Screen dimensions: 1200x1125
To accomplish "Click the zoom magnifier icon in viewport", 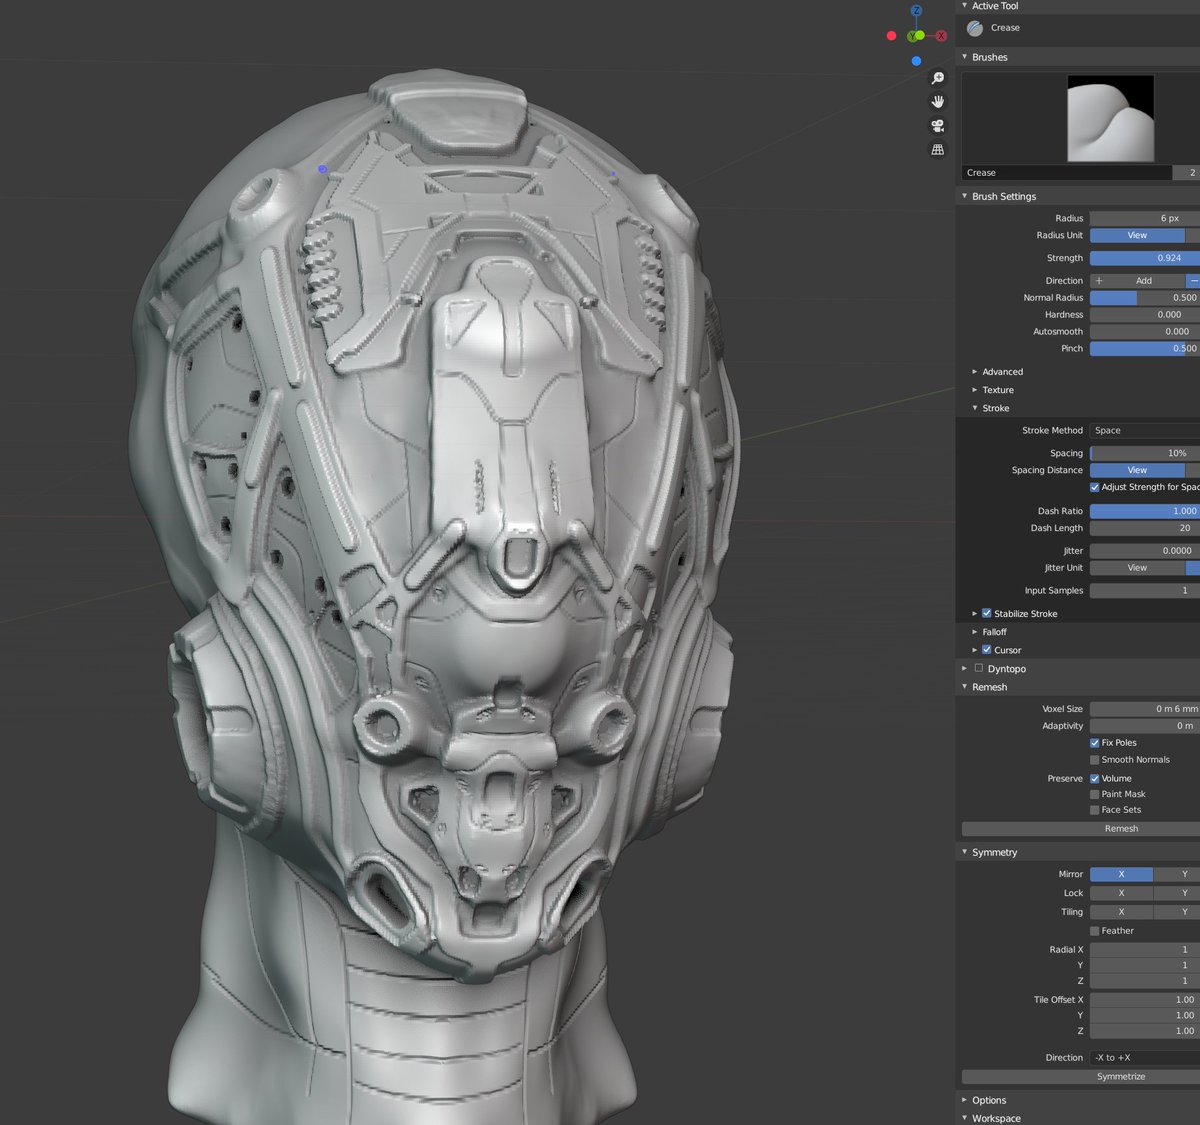I will [937, 78].
